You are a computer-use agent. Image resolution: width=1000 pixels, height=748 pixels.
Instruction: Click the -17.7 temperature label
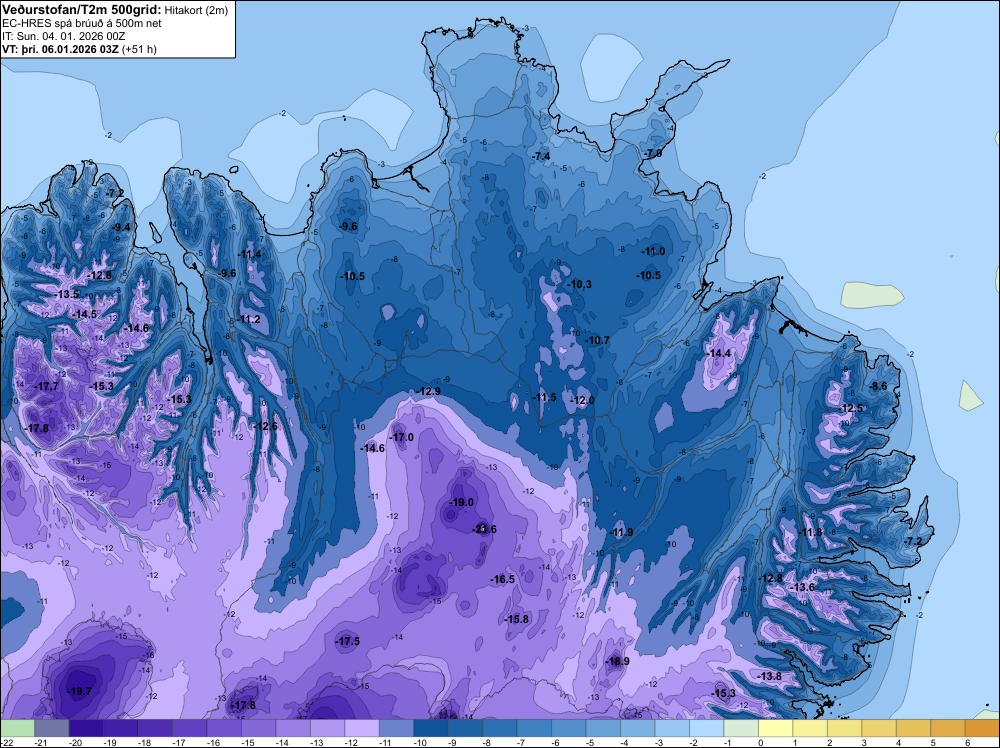click(x=47, y=386)
